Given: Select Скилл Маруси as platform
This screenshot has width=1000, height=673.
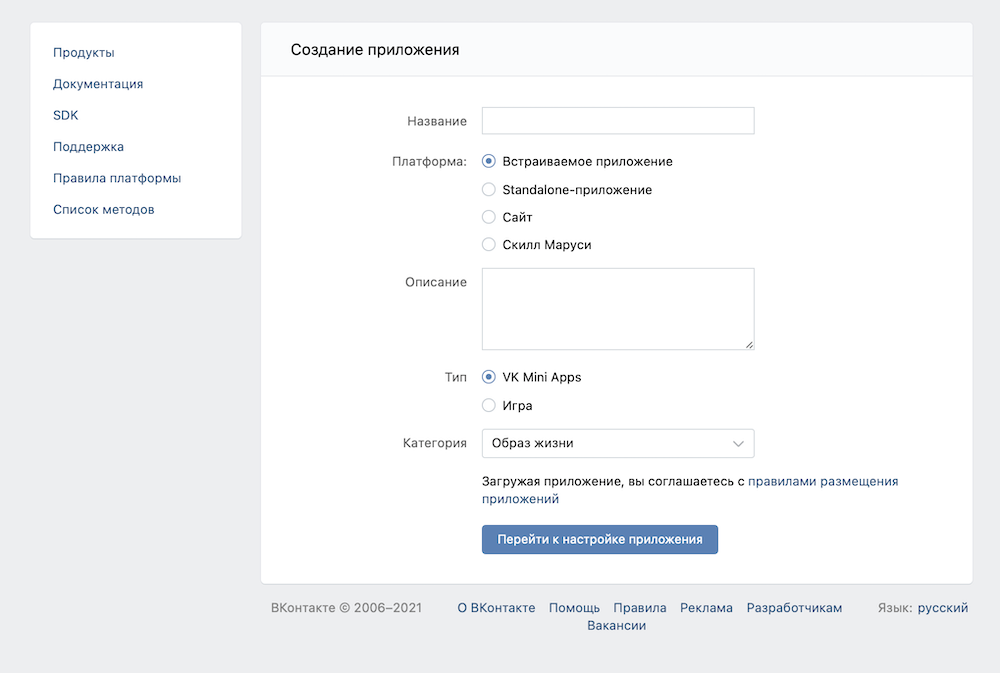Looking at the screenshot, I should (x=489, y=245).
